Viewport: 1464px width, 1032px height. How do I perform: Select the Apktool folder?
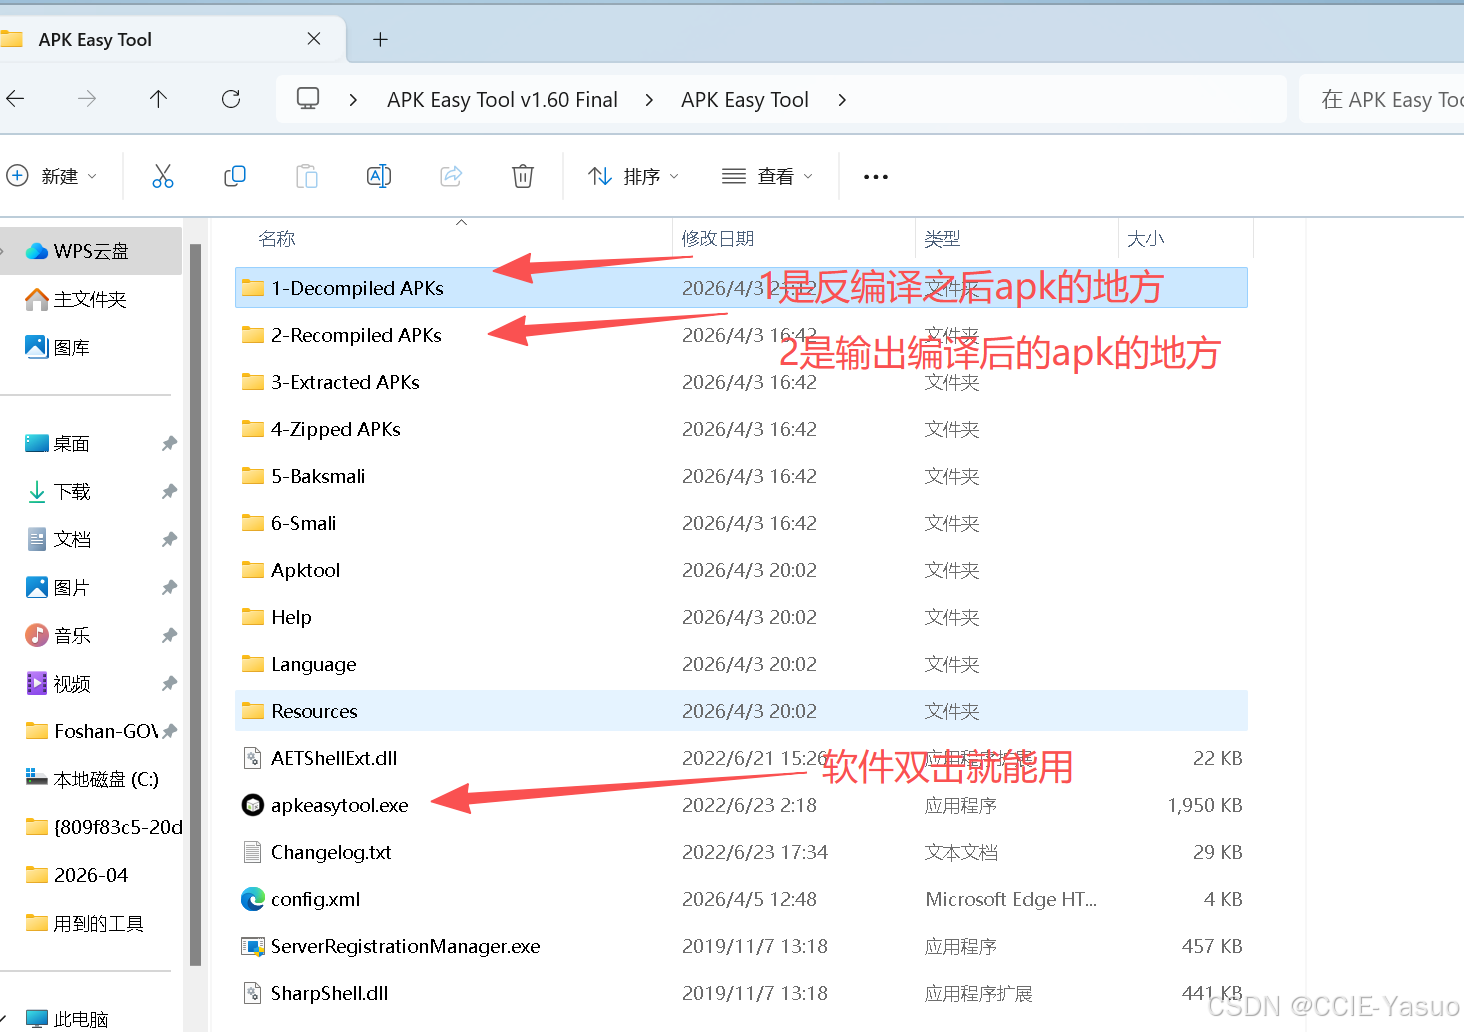coord(741,570)
